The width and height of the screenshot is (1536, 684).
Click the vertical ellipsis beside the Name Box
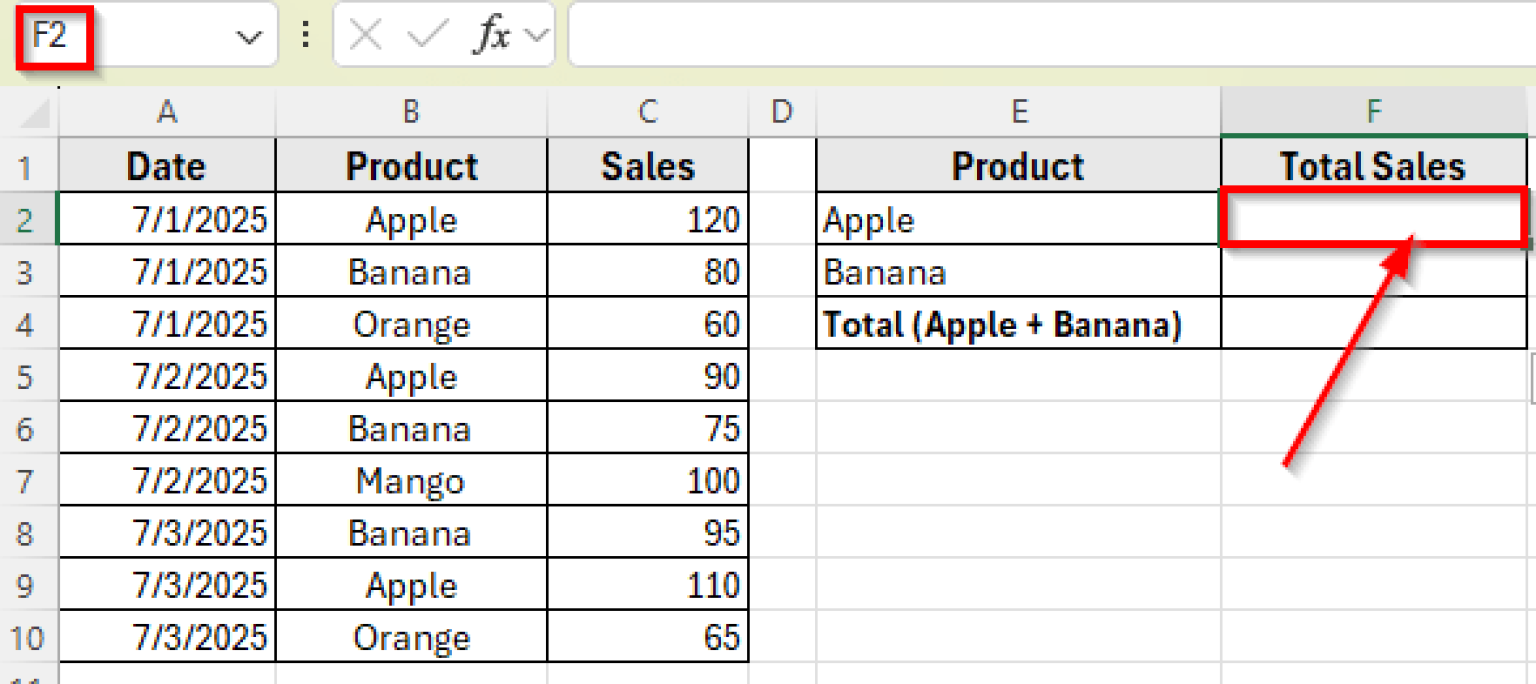pos(306,34)
